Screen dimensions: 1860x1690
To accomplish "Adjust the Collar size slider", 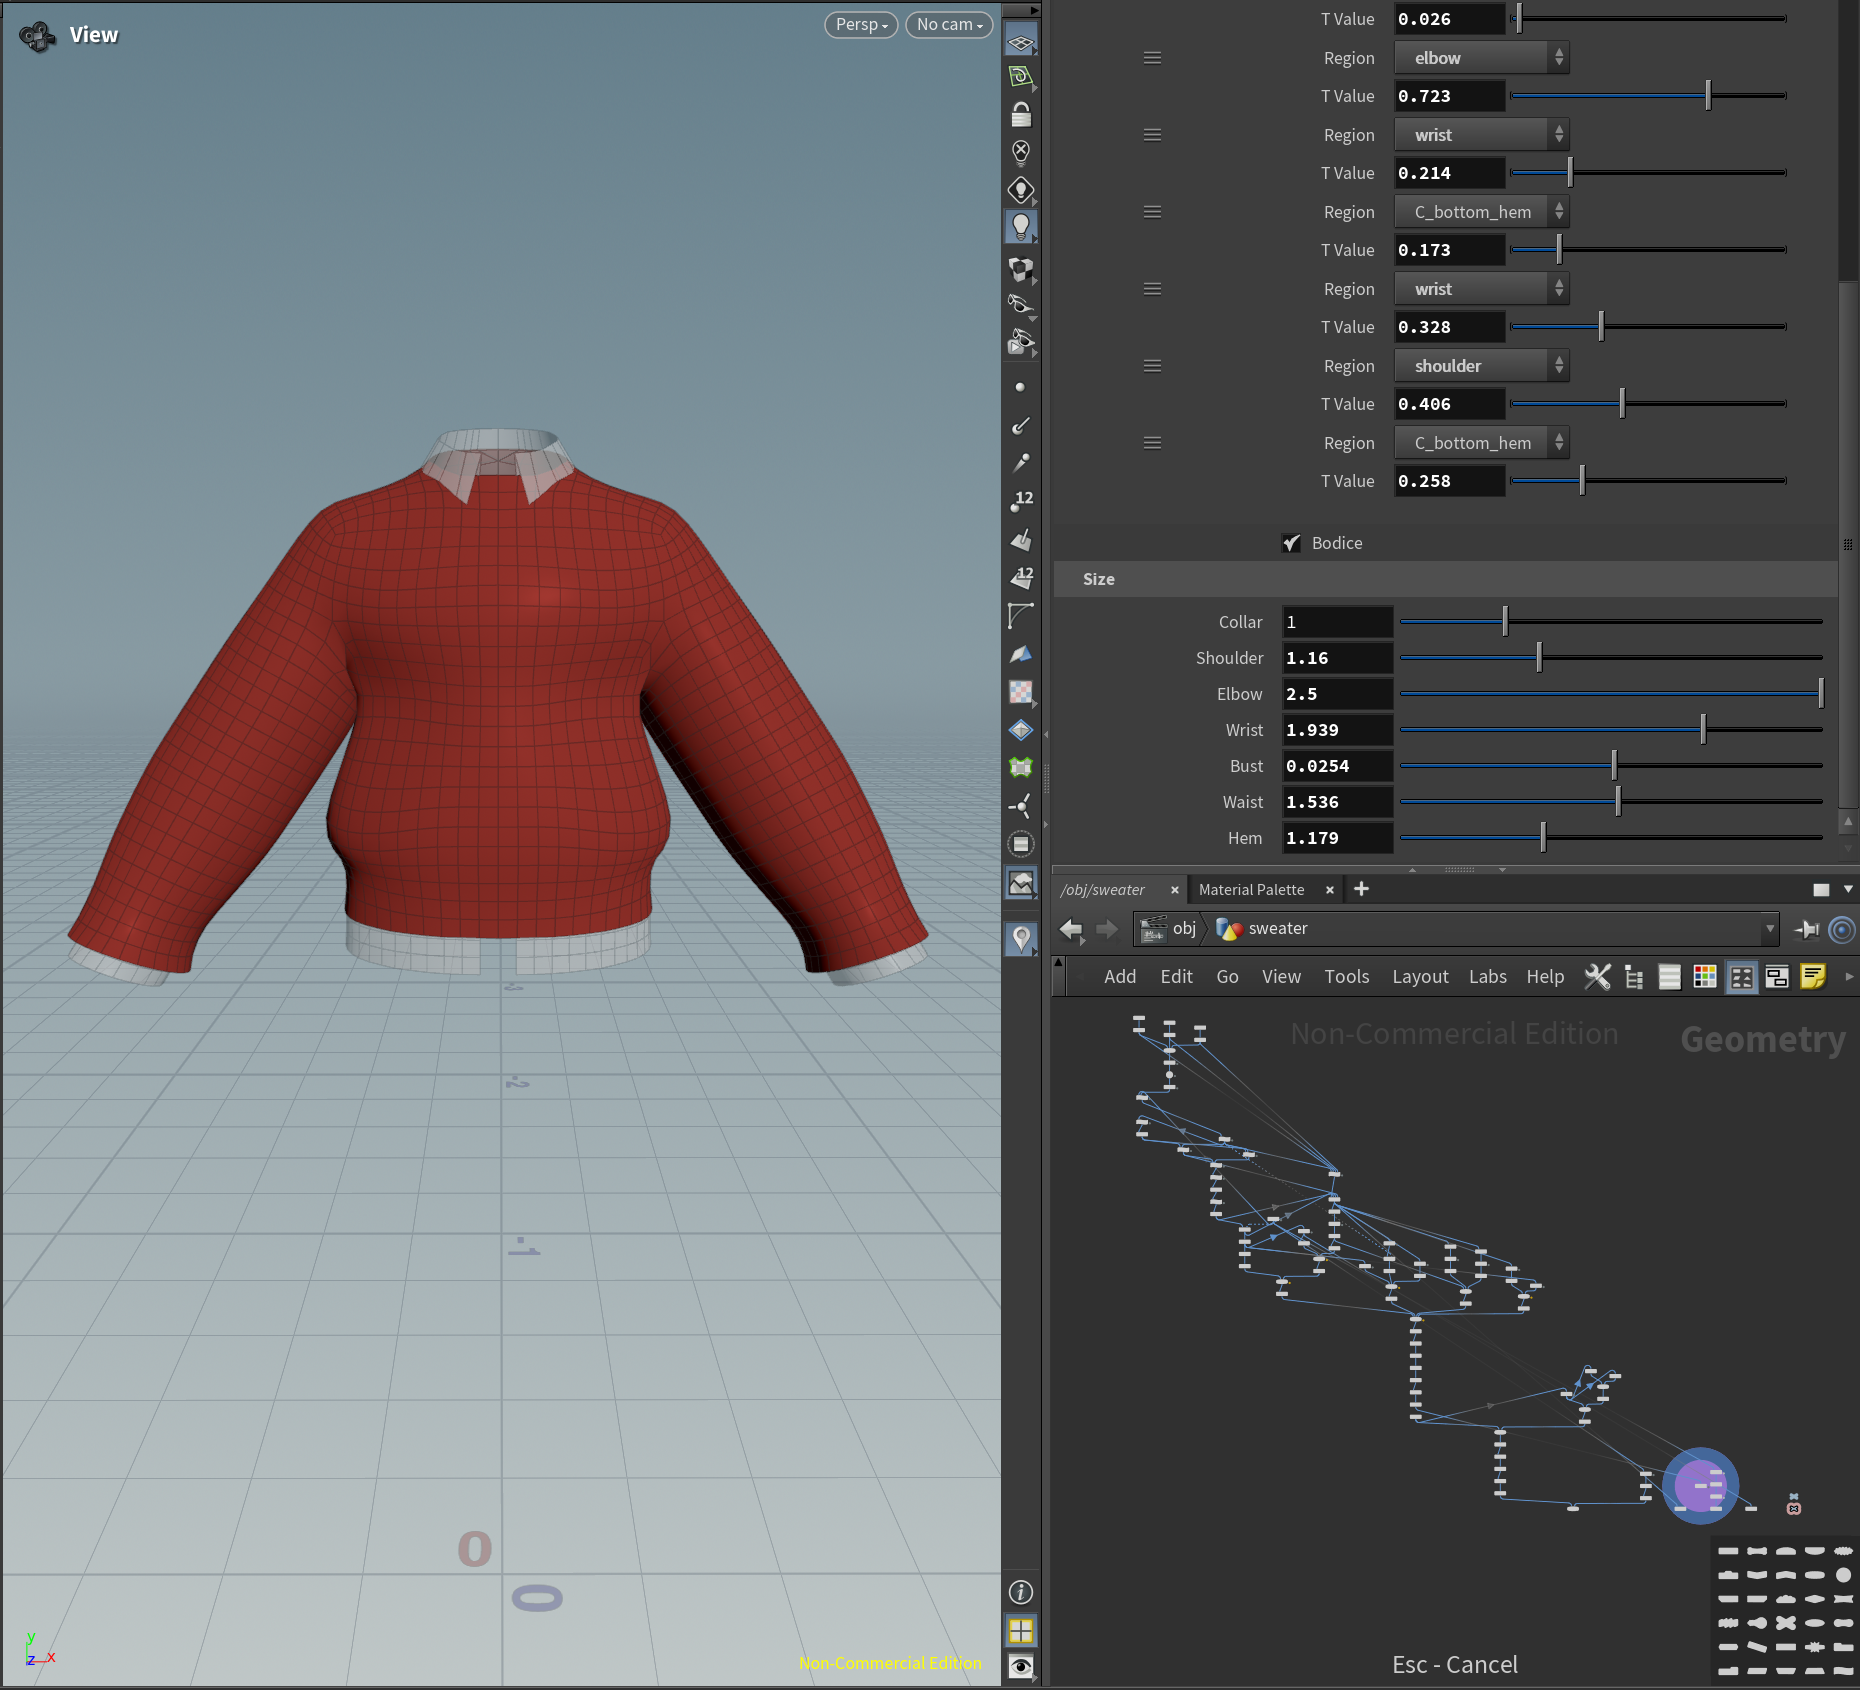I will pos(1611,621).
